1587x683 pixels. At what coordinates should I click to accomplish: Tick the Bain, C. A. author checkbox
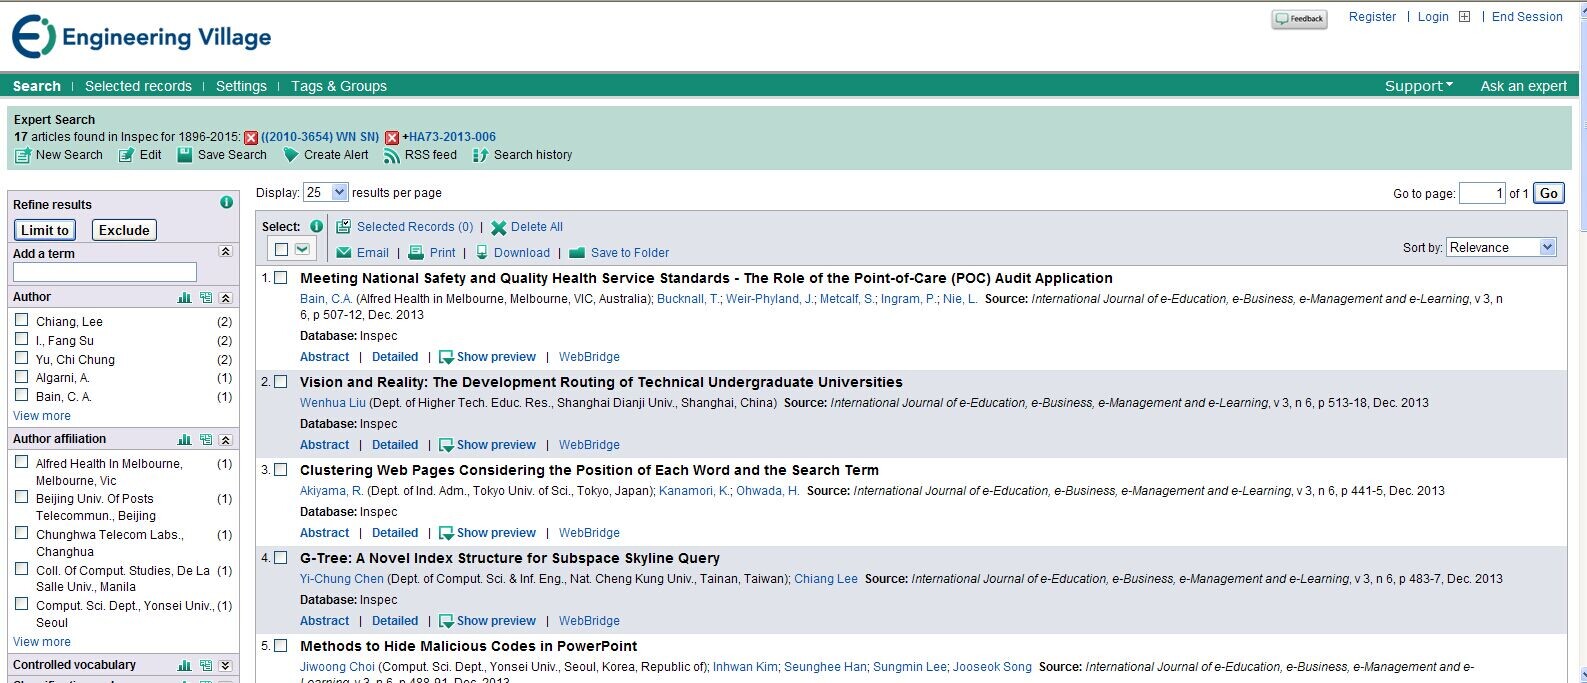[21, 396]
